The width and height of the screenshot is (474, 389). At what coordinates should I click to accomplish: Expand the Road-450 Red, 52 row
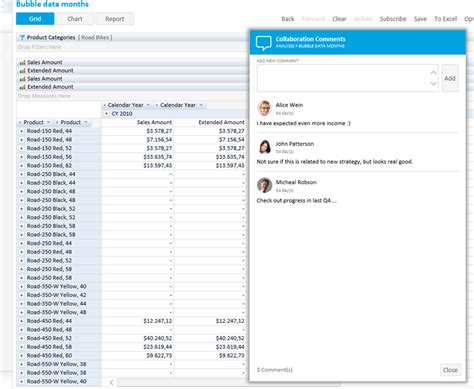tap(22, 338)
